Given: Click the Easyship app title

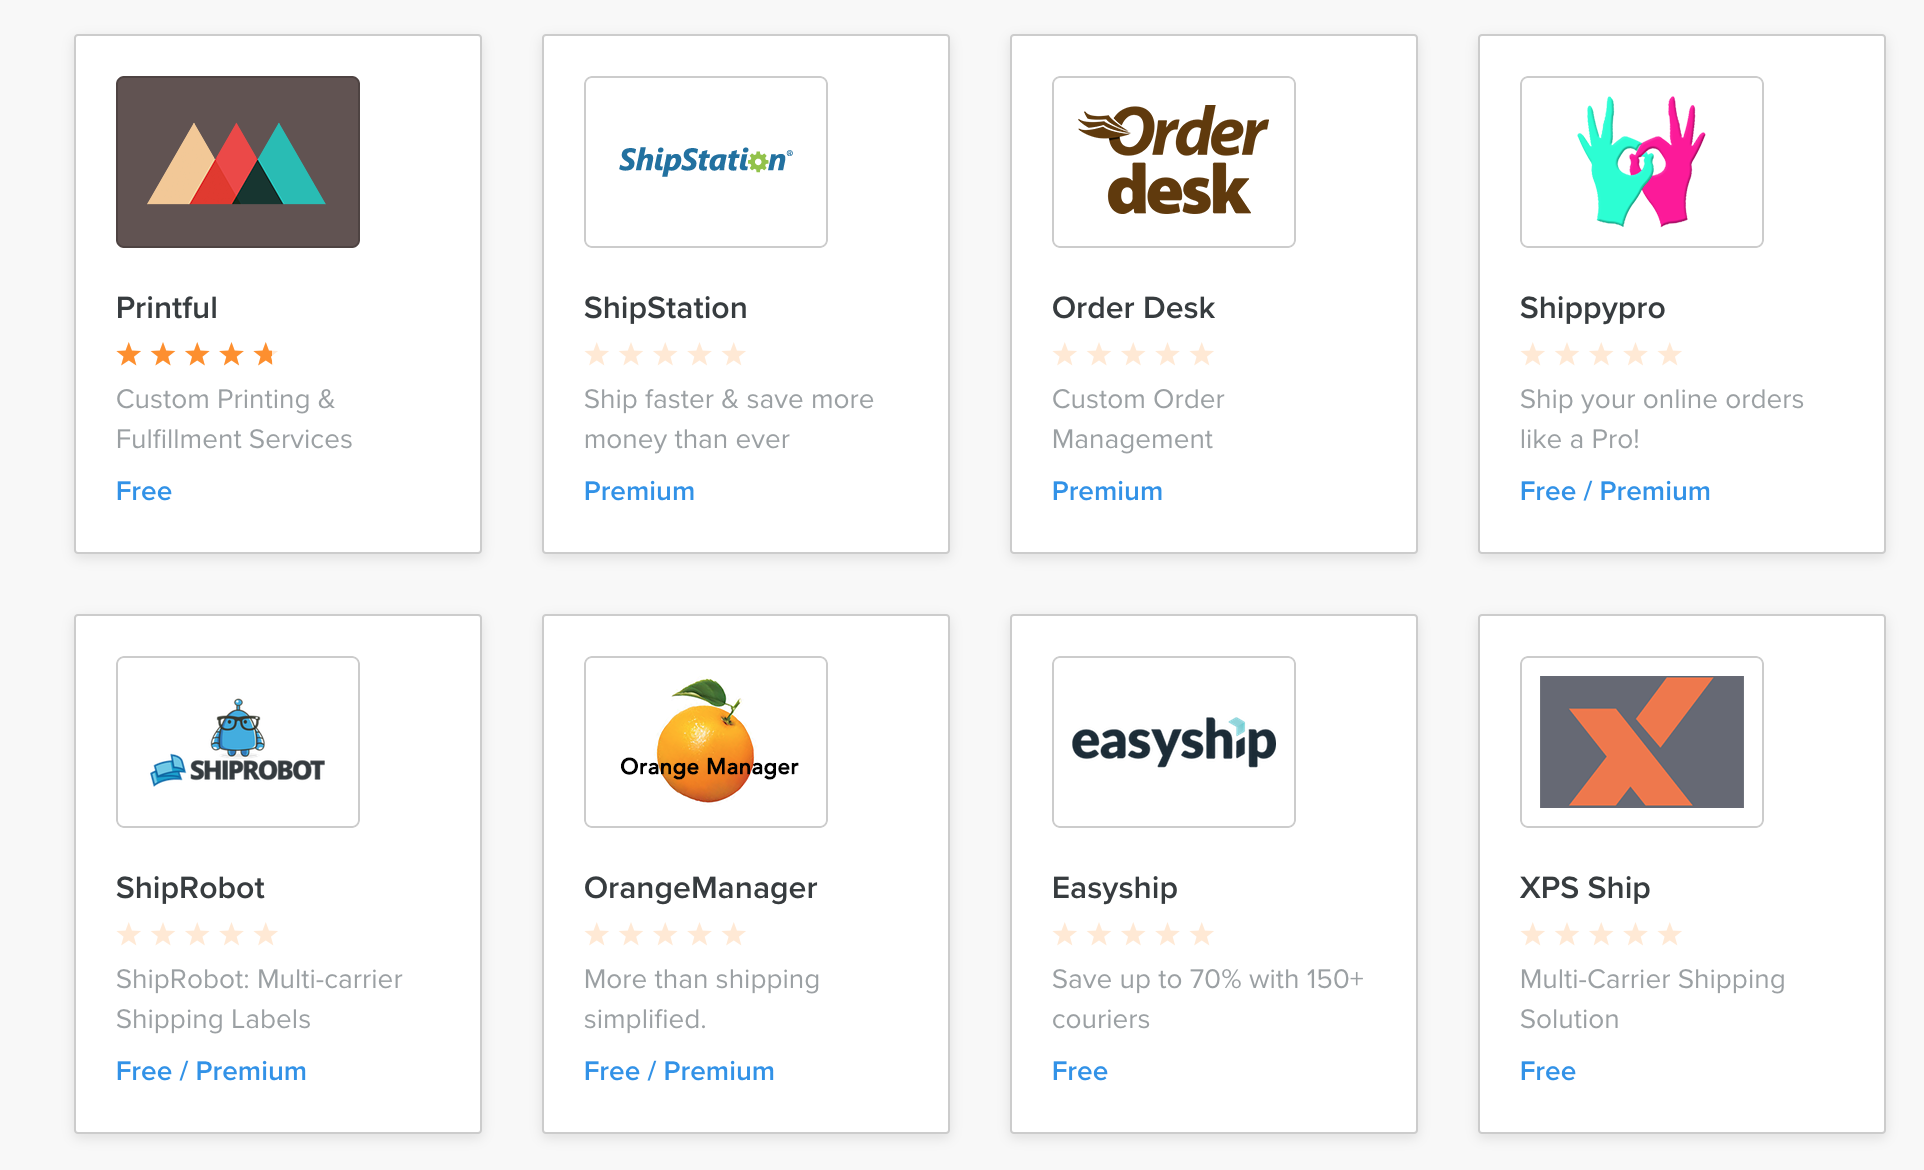Looking at the screenshot, I should [1115, 888].
